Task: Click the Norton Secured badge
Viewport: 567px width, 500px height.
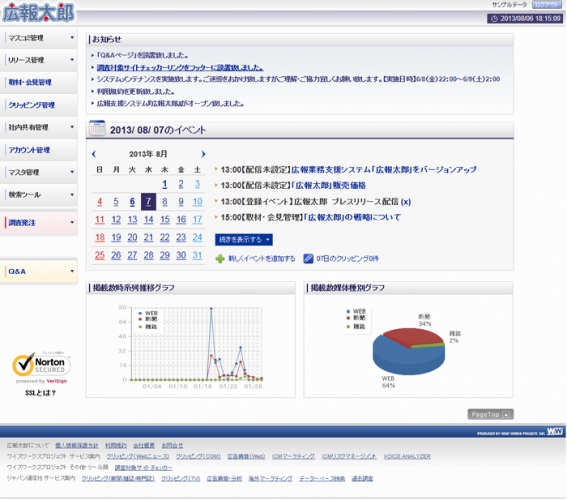Action: coord(41,366)
